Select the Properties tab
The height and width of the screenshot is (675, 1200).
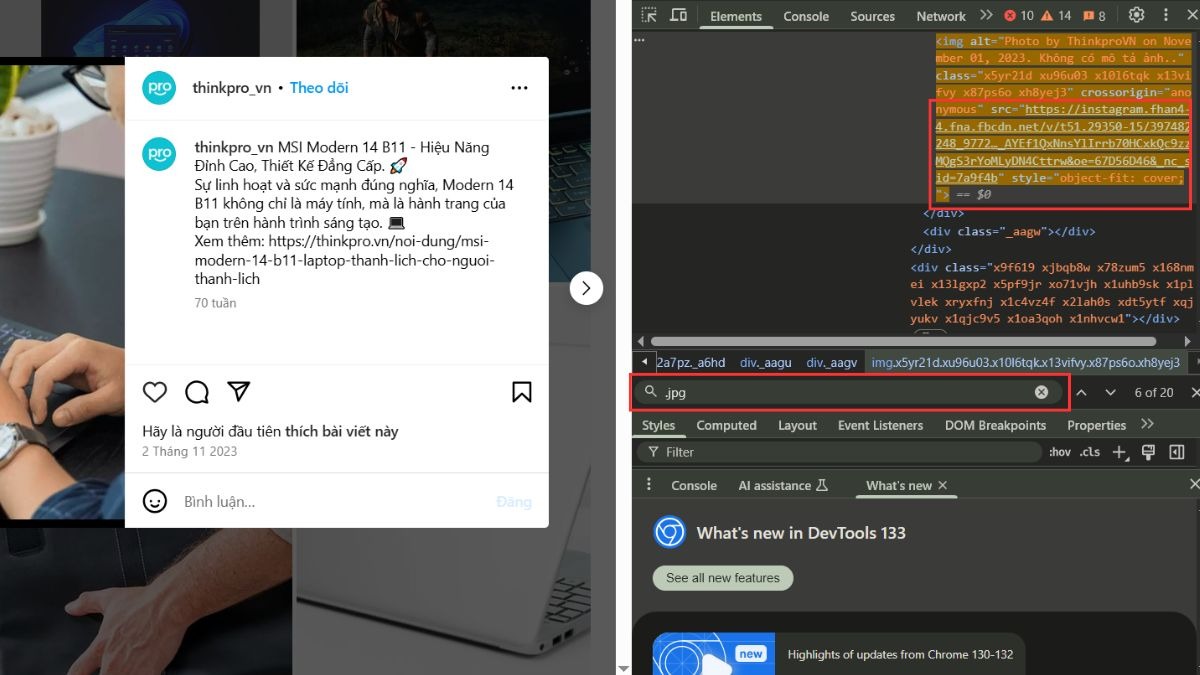point(1096,425)
